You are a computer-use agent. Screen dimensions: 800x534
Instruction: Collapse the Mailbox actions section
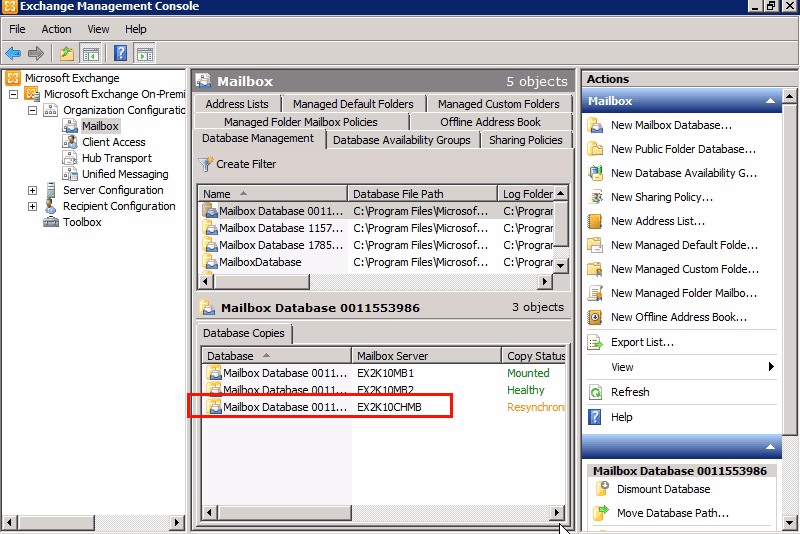coord(770,101)
